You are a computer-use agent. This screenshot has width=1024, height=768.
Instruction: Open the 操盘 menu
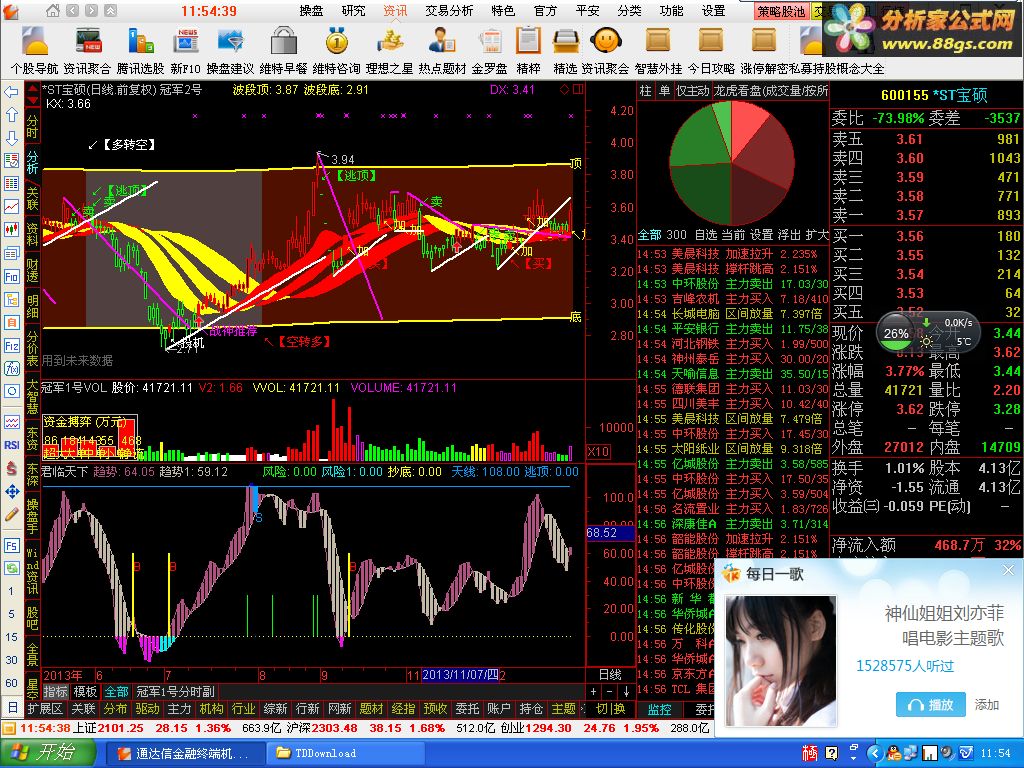point(312,10)
